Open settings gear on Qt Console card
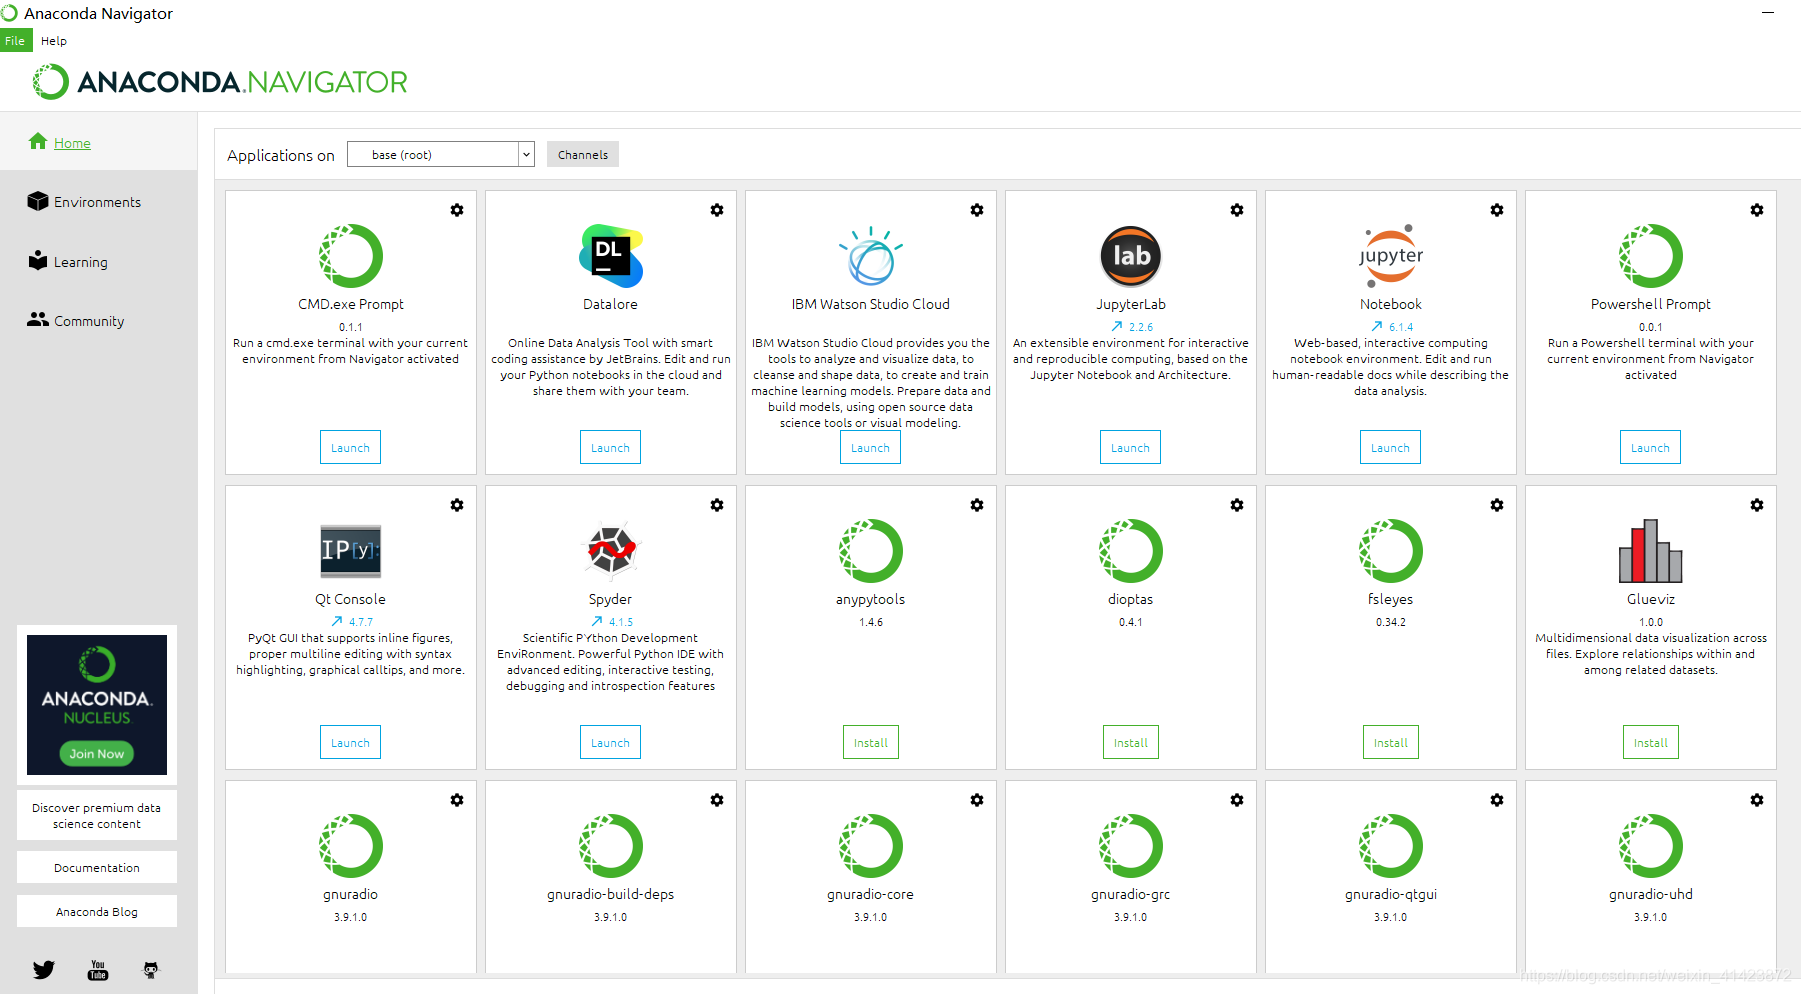Viewport: 1801px width, 994px height. coord(457,505)
